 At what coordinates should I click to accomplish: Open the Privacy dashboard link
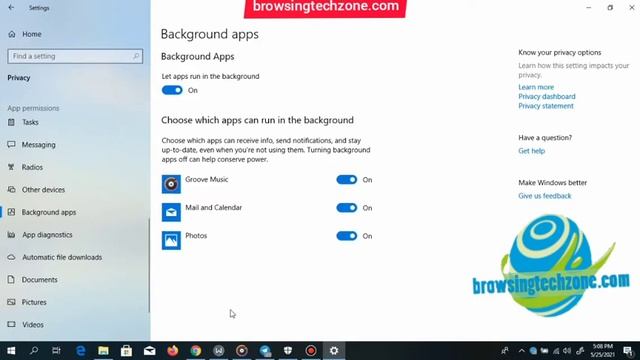(x=547, y=96)
